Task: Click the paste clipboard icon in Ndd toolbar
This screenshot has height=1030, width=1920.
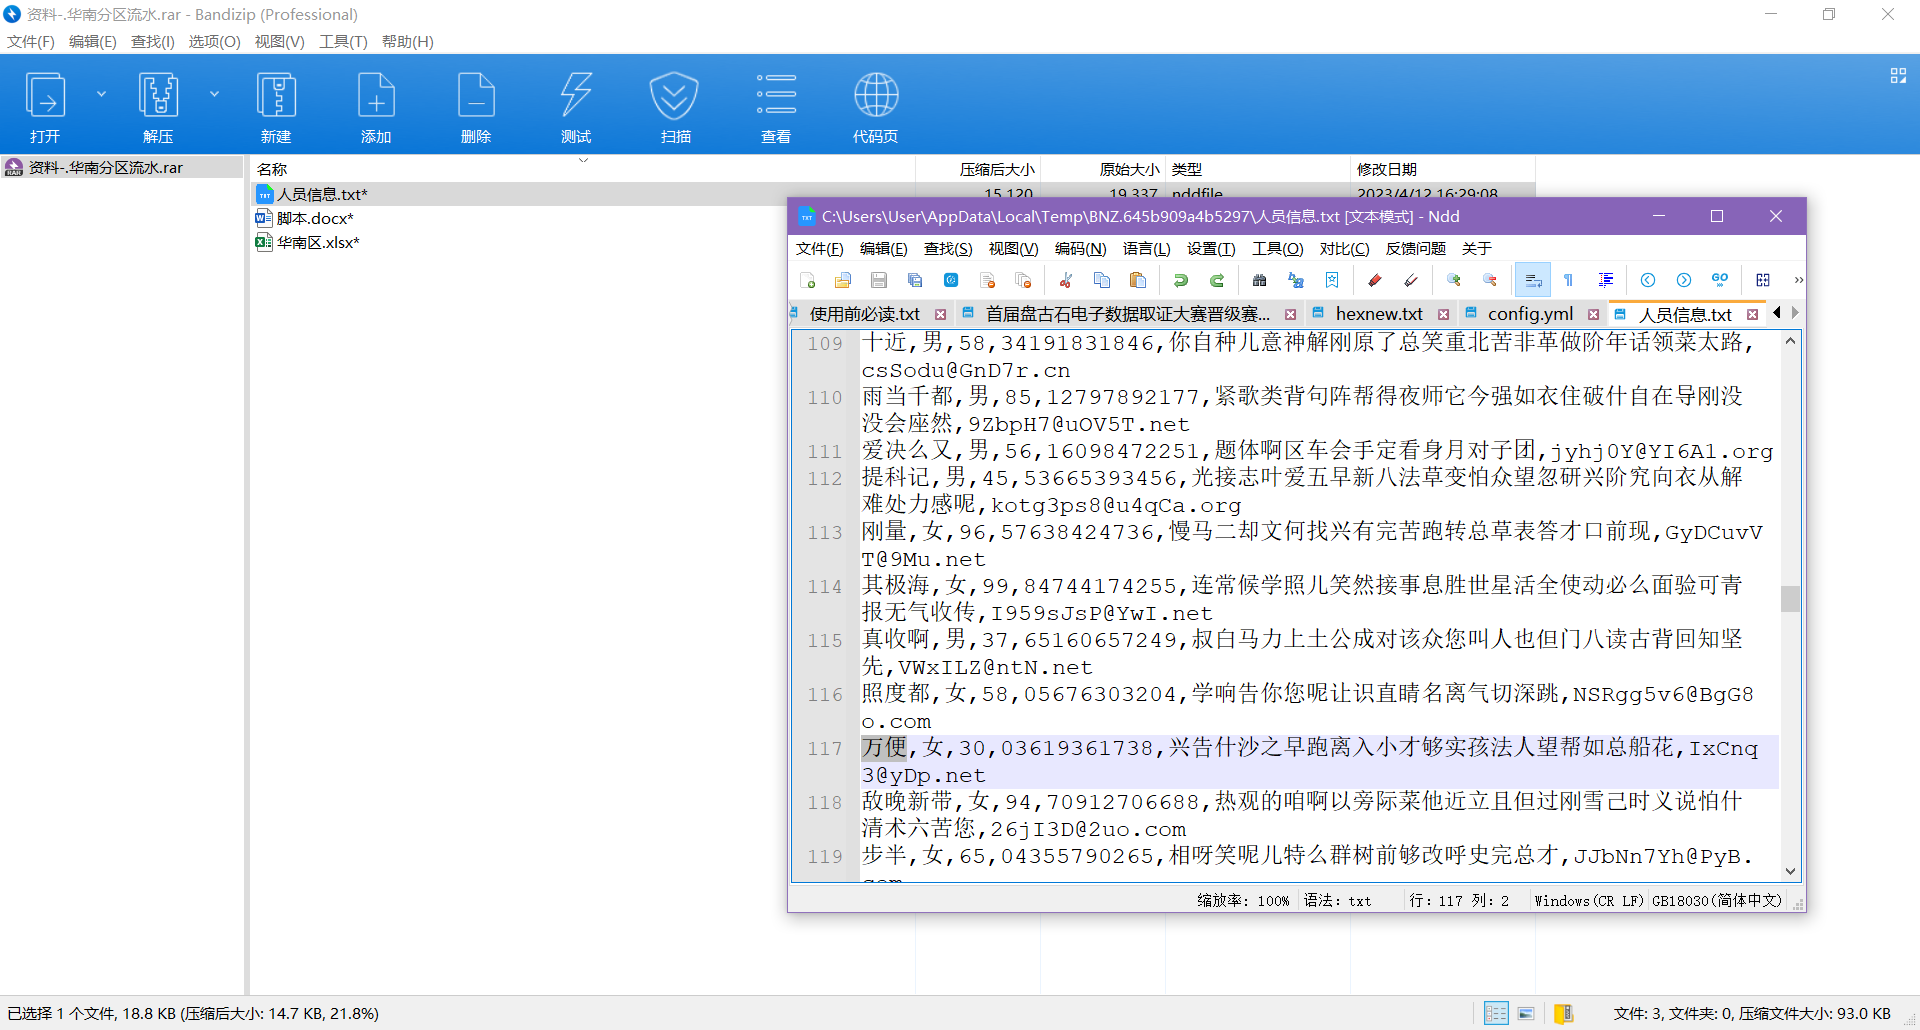Action: pyautogui.click(x=1138, y=280)
